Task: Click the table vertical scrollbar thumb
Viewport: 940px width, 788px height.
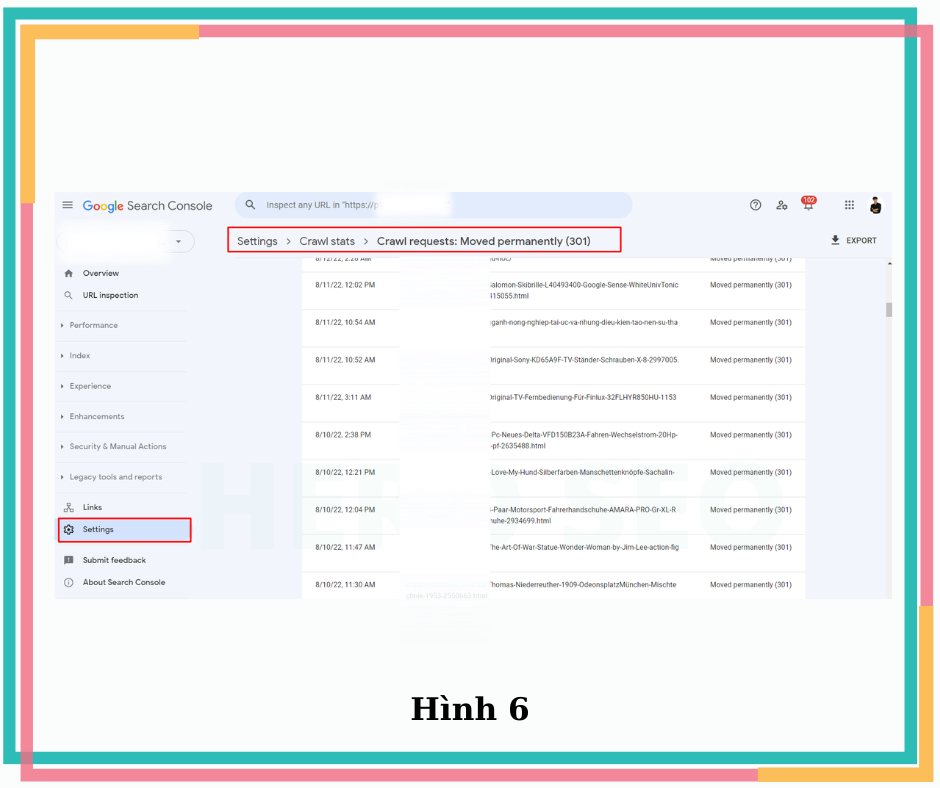Action: [x=888, y=309]
